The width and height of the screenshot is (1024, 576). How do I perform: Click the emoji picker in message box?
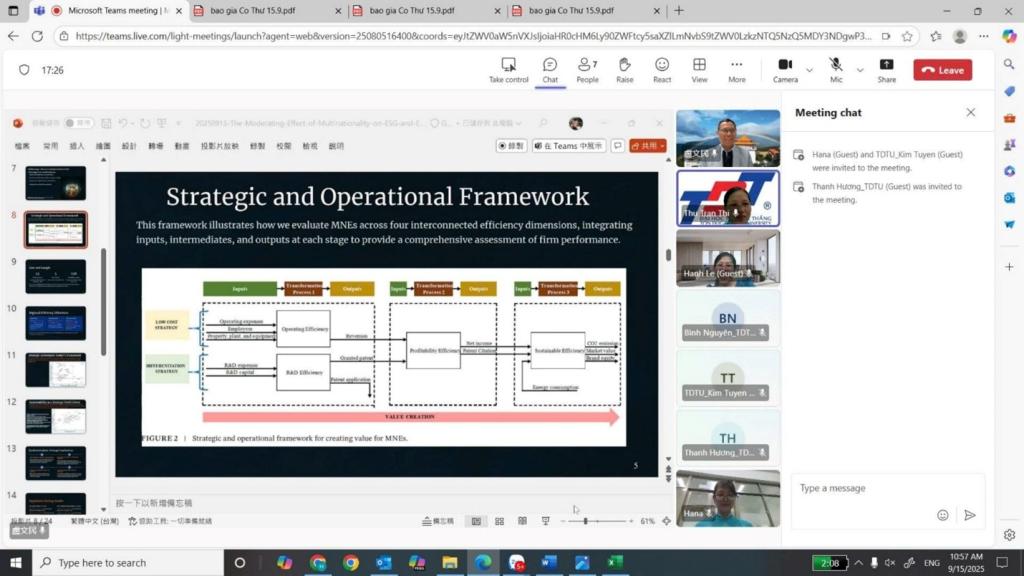point(942,515)
